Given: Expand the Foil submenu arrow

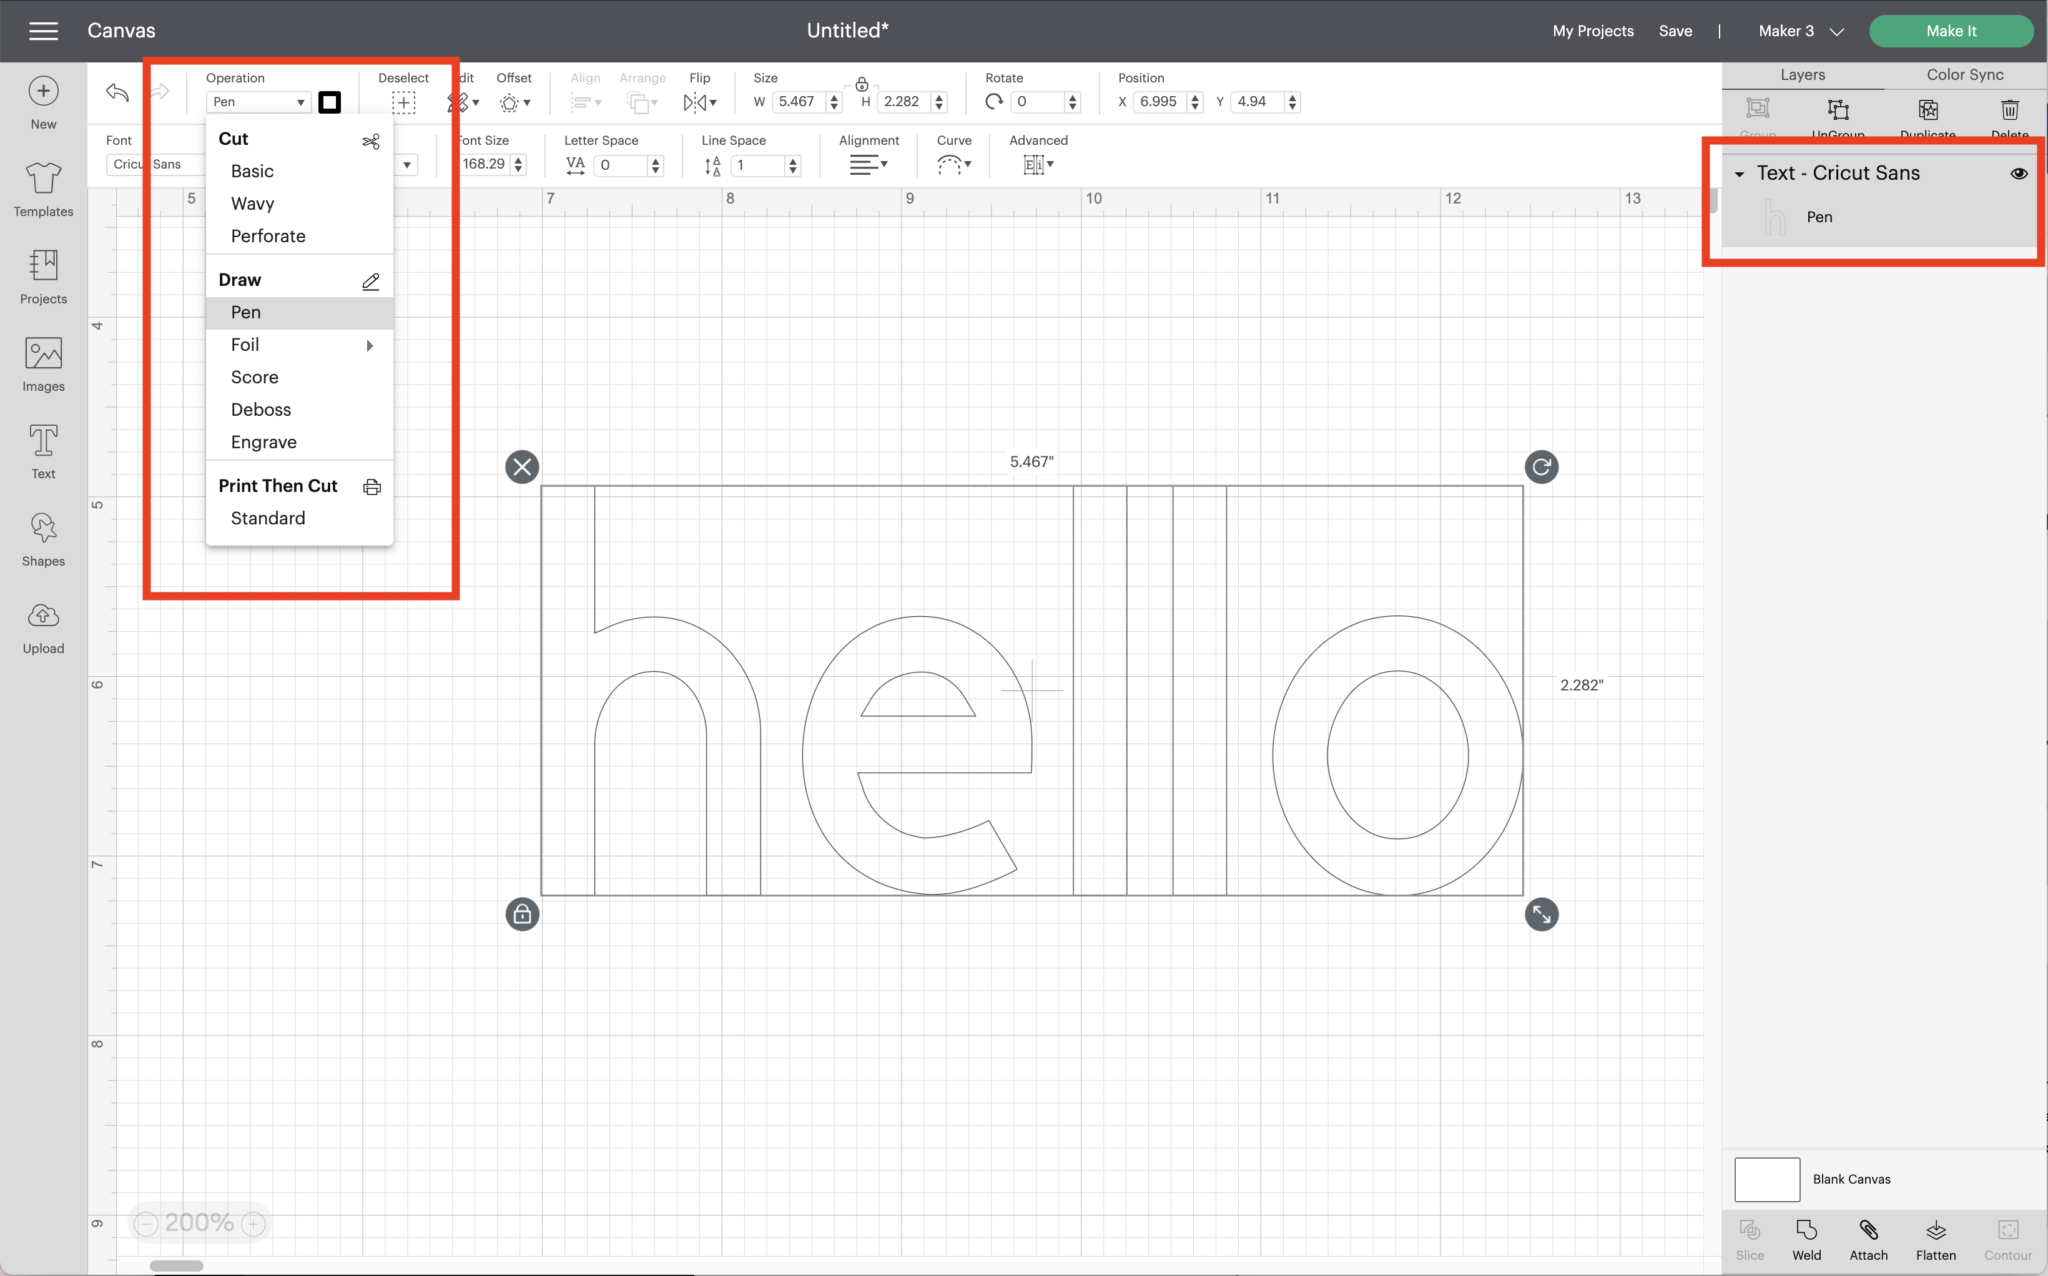Looking at the screenshot, I should click(x=370, y=345).
